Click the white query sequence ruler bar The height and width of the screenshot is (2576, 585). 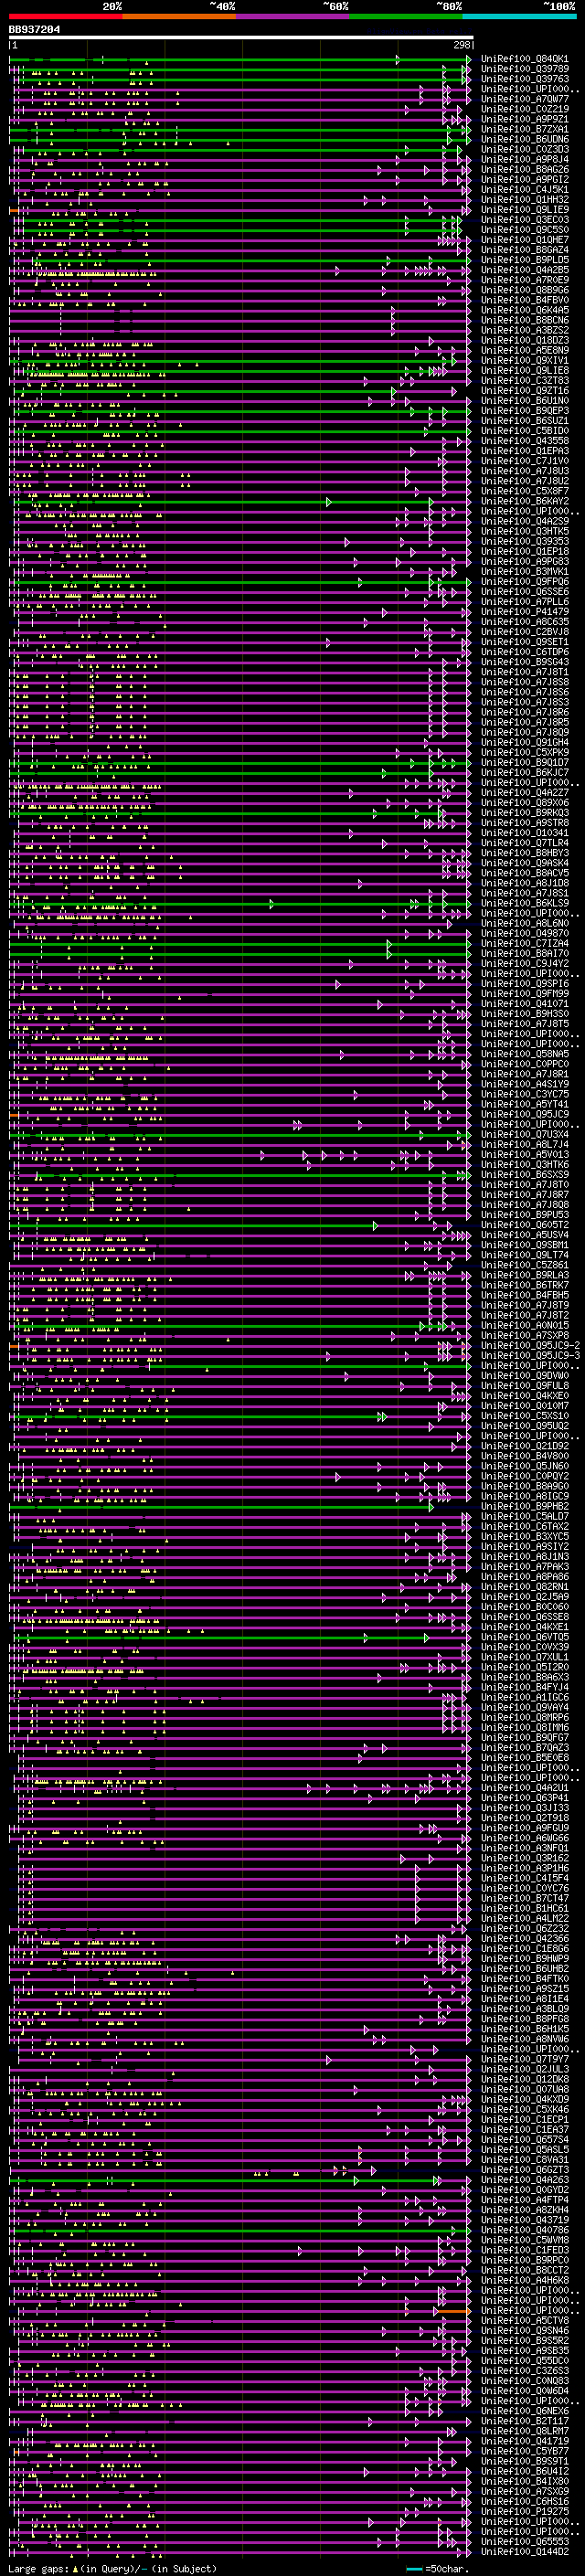(x=241, y=38)
